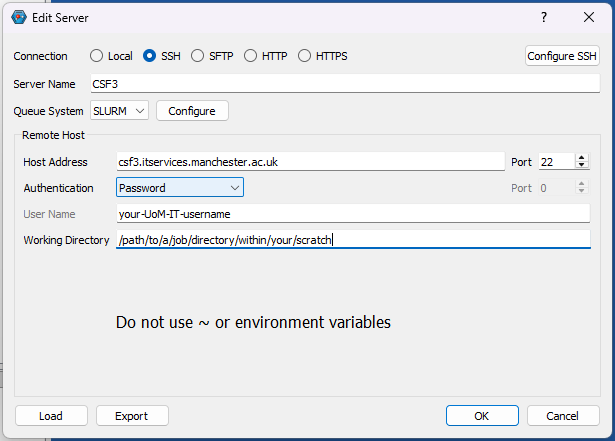Close the Edit Server dialog
Image resolution: width=615 pixels, height=441 pixels.
pos(589,17)
